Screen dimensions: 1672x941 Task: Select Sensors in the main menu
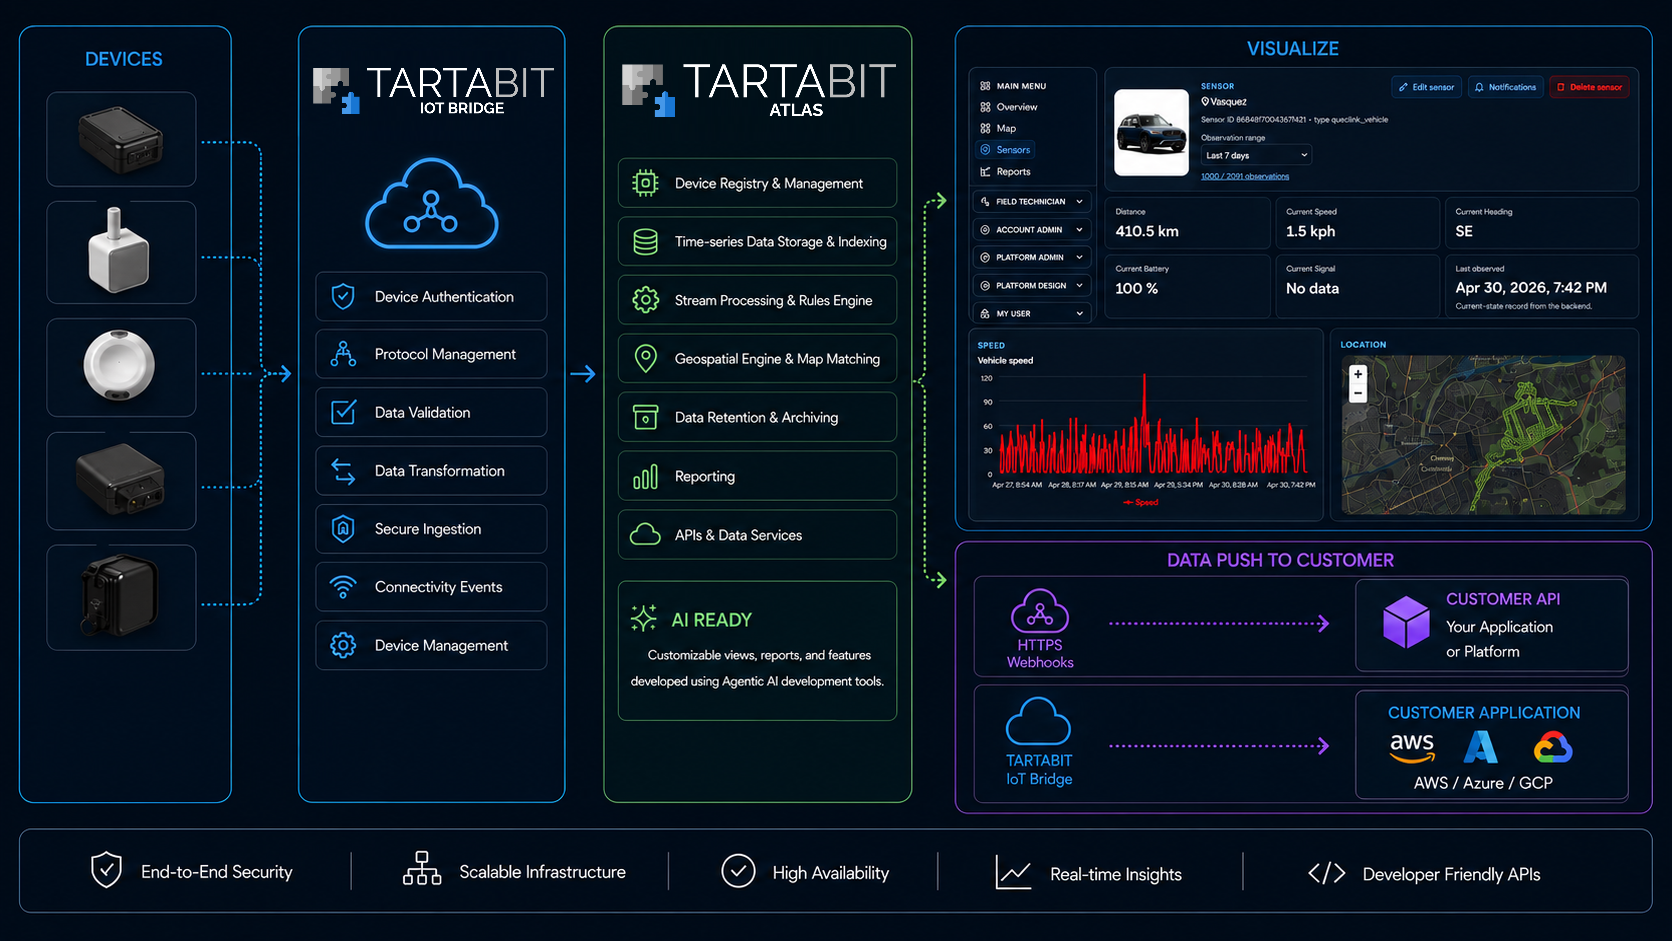[x=1005, y=150]
